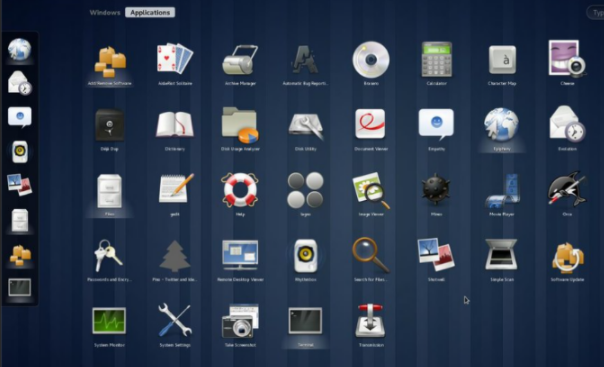Click Terminal icon in the dash
The width and height of the screenshot is (604, 367).
20,287
